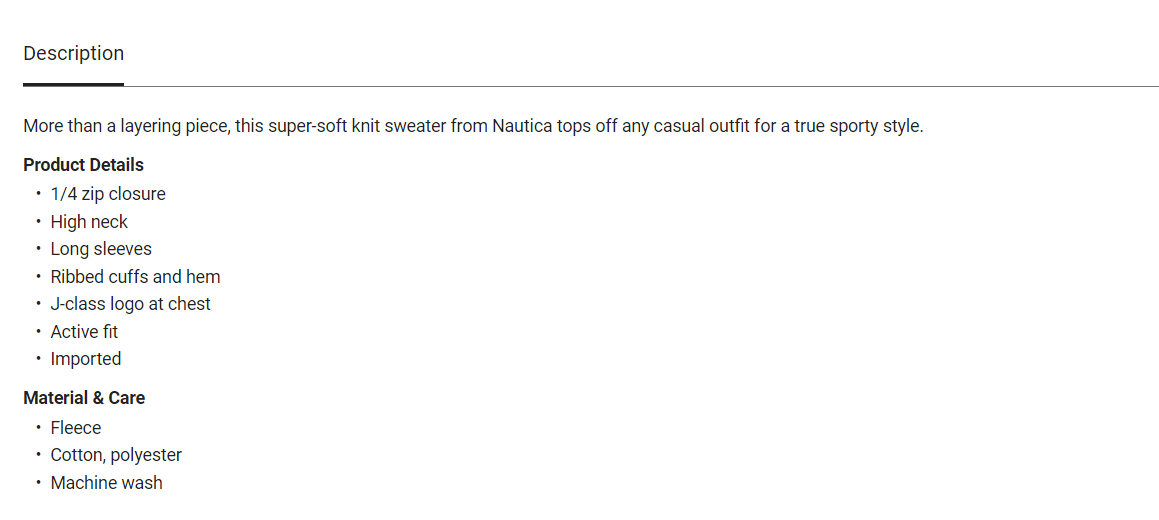The image size is (1159, 520).
Task: Open the Description tab
Action: click(x=74, y=54)
